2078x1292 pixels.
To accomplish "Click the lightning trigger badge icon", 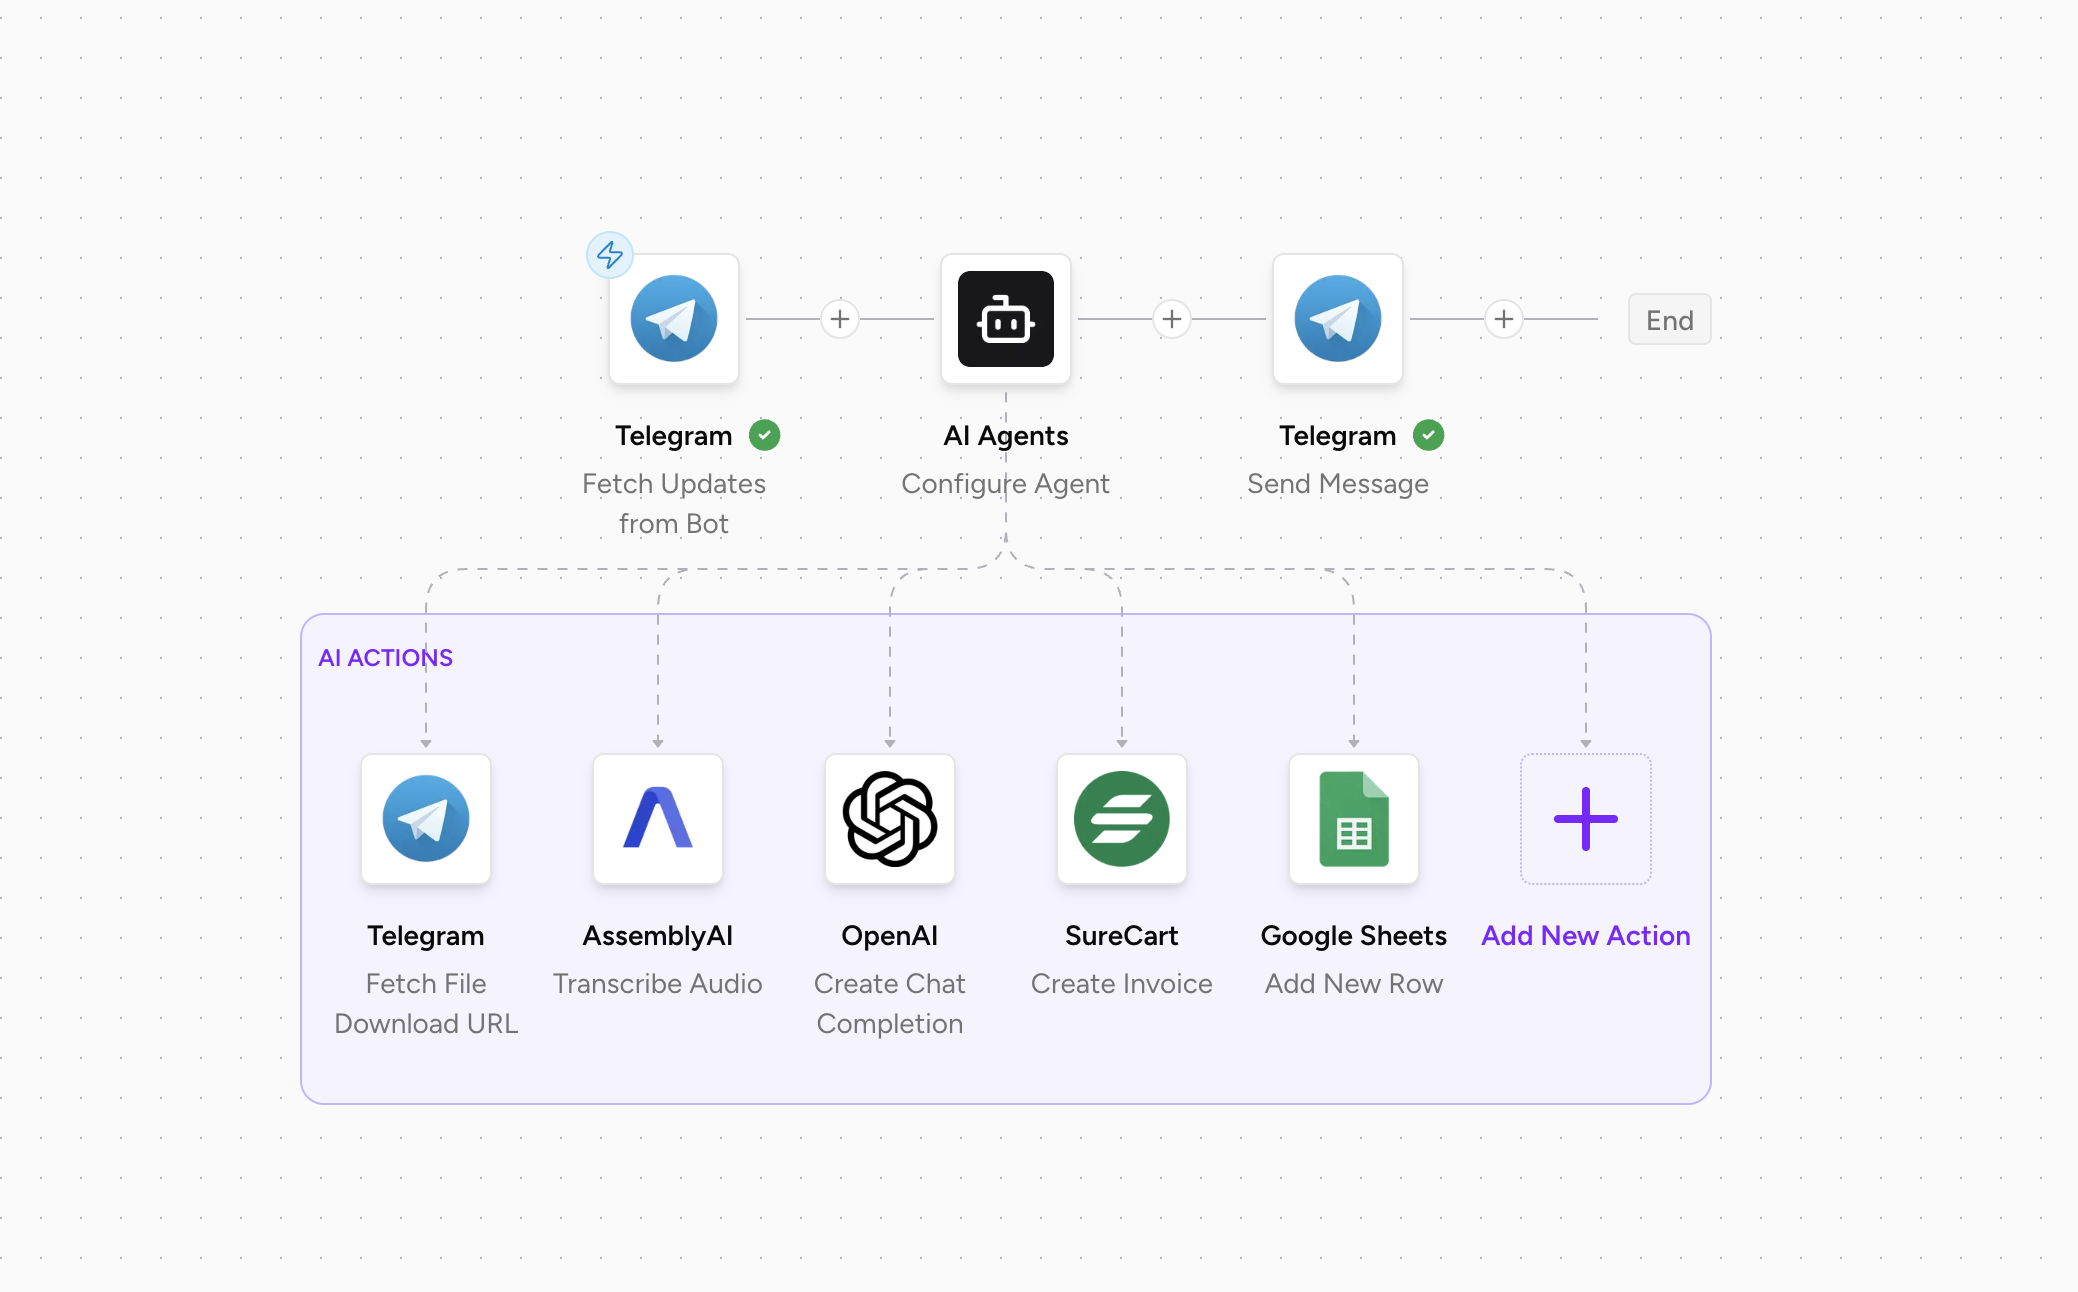I will (x=610, y=255).
